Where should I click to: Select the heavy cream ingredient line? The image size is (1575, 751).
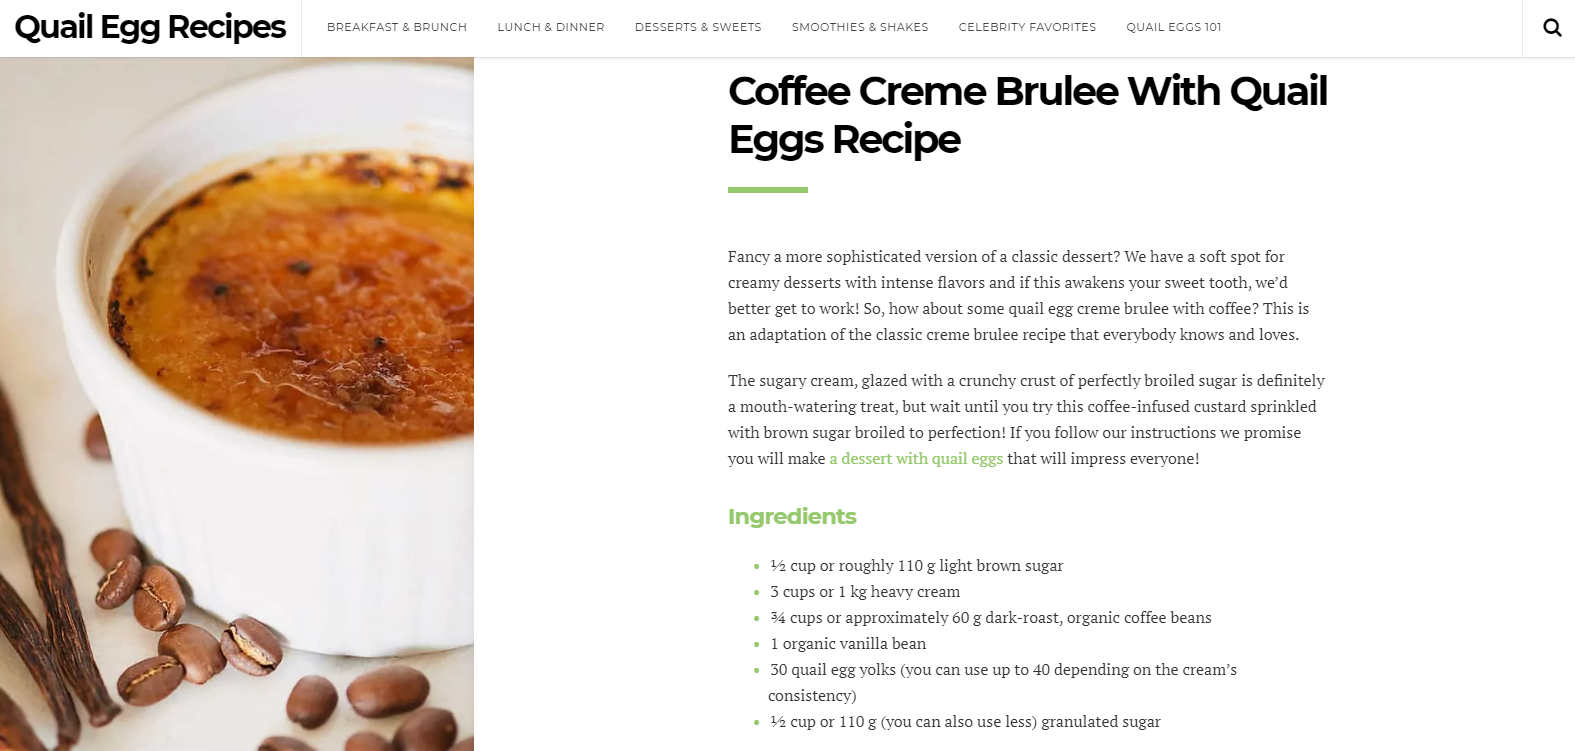865,592
